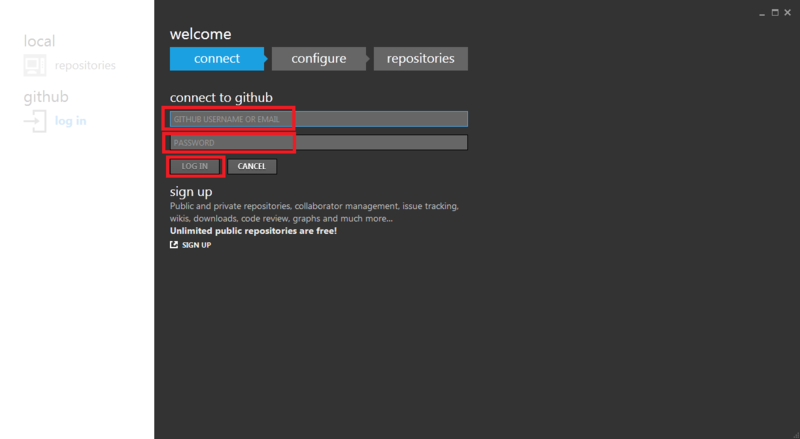Click the 'github' sidebar heading
This screenshot has height=439, width=800.
[x=46, y=97]
